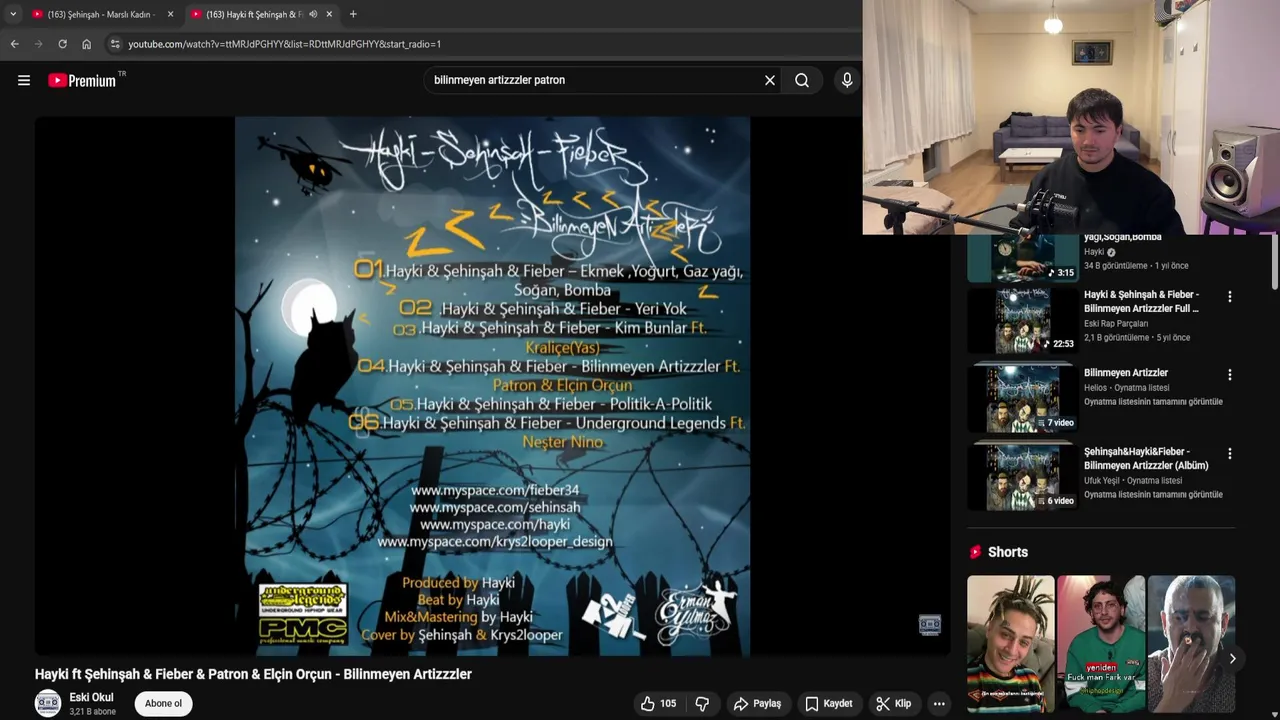
Task: Create a clip with Klip button
Action: point(893,704)
